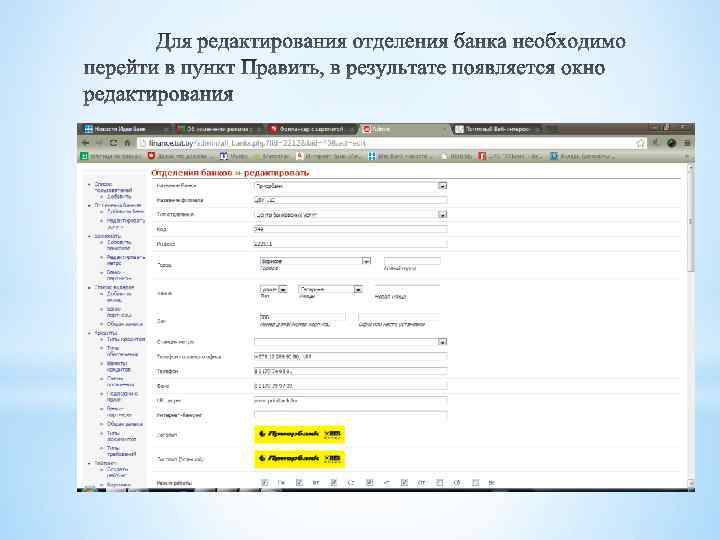Open the city dropdown showing Борисов
Screen dimensions: 720x540
pos(315,261)
